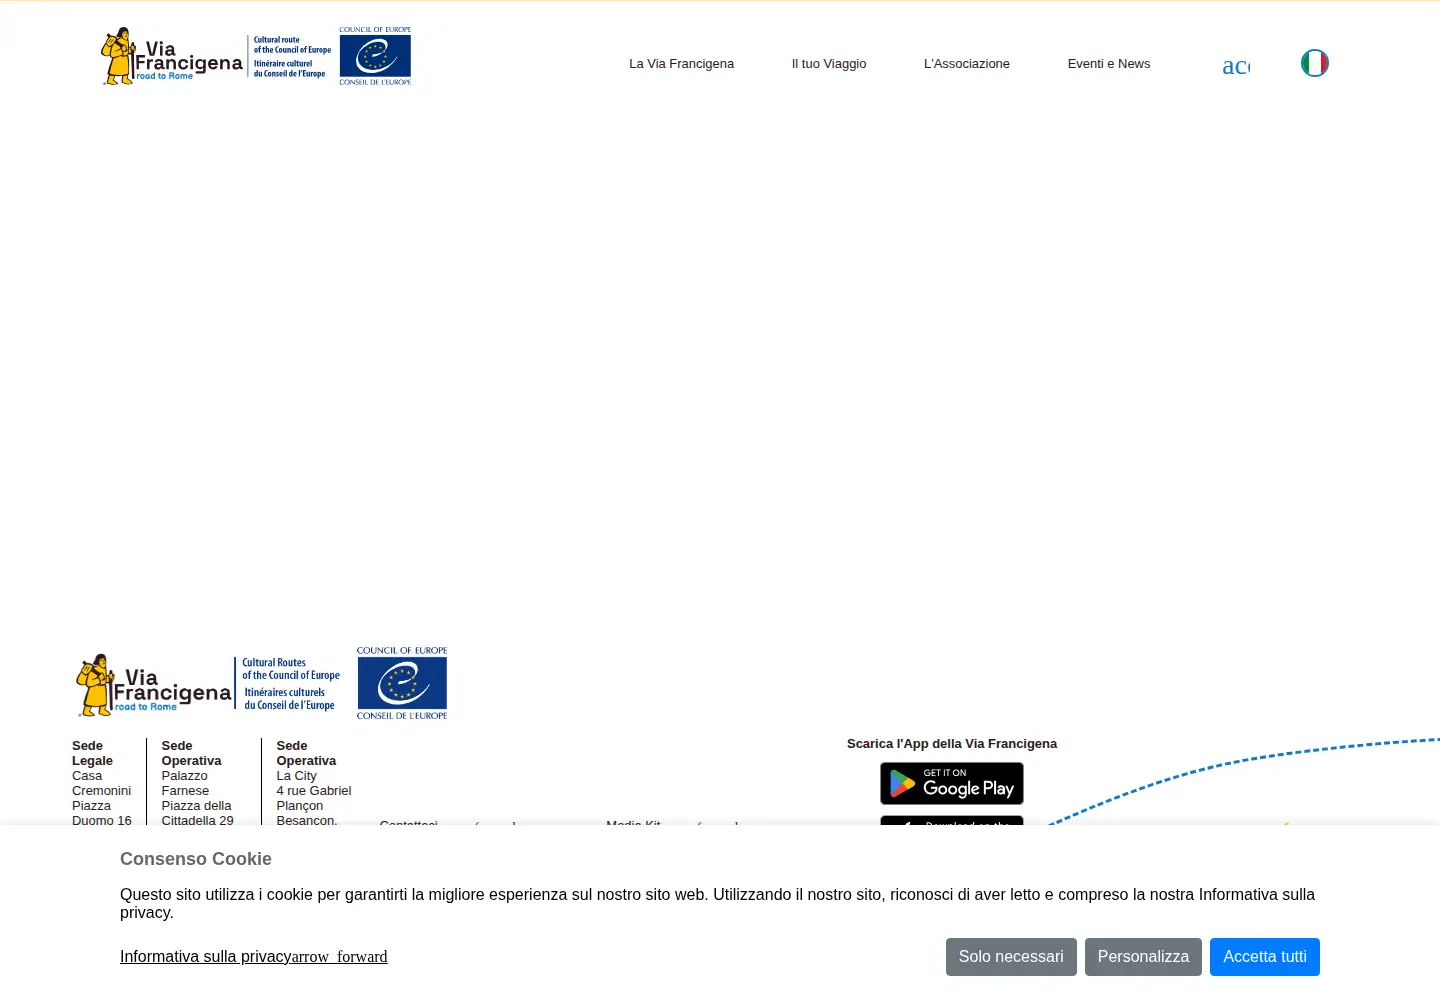Click the "Casa Cremonini" address text
The image size is (1440, 1000).
(101, 783)
